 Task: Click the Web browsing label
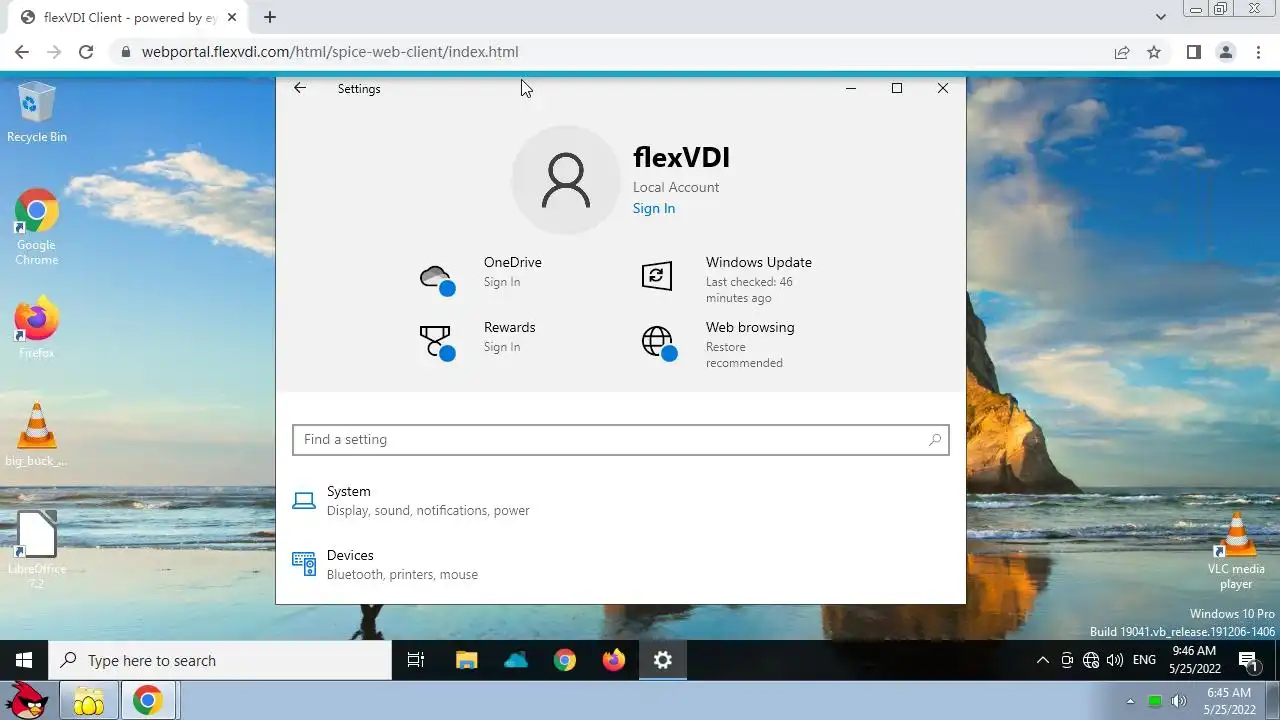pos(750,327)
